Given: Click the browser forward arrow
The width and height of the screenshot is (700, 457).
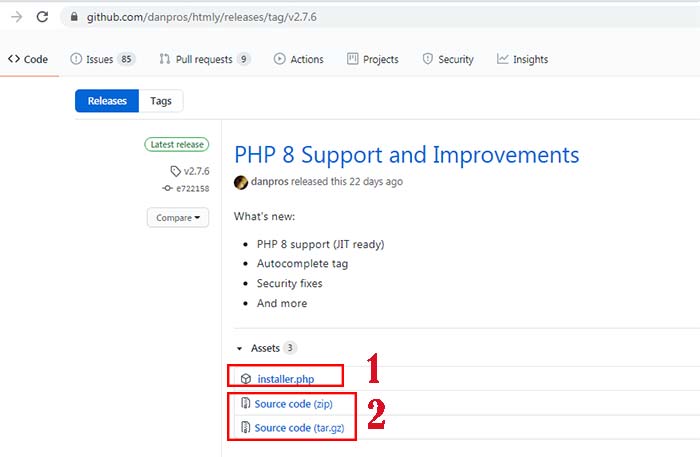Looking at the screenshot, I should [x=17, y=17].
